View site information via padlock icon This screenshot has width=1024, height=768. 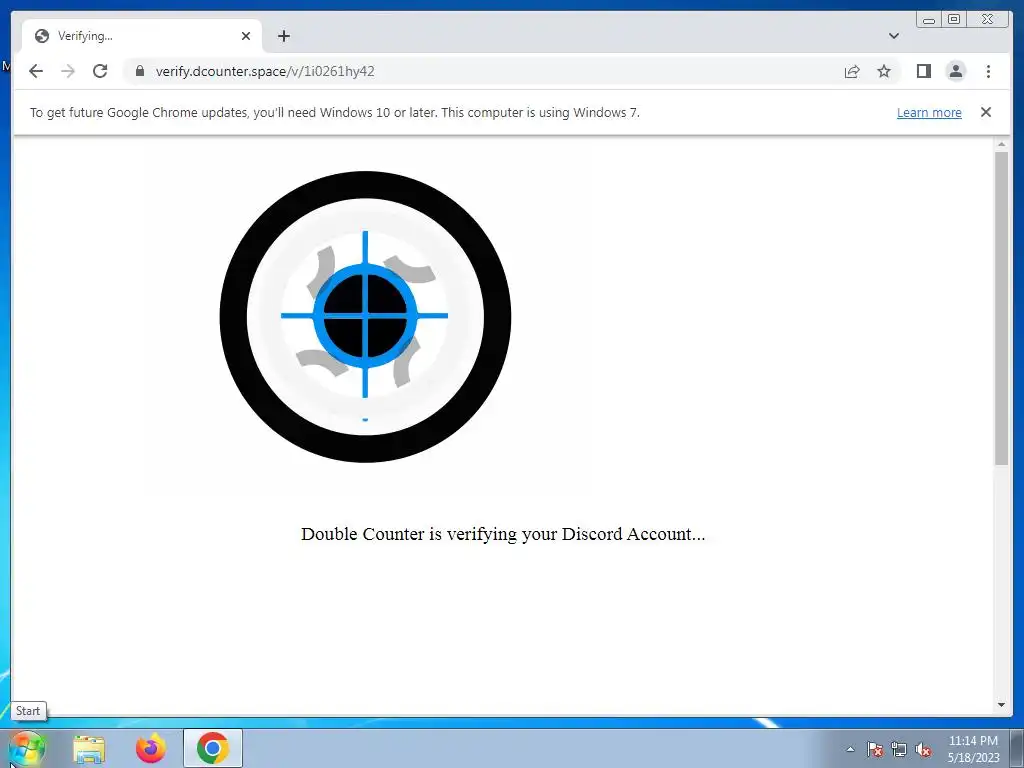pyautogui.click(x=139, y=71)
